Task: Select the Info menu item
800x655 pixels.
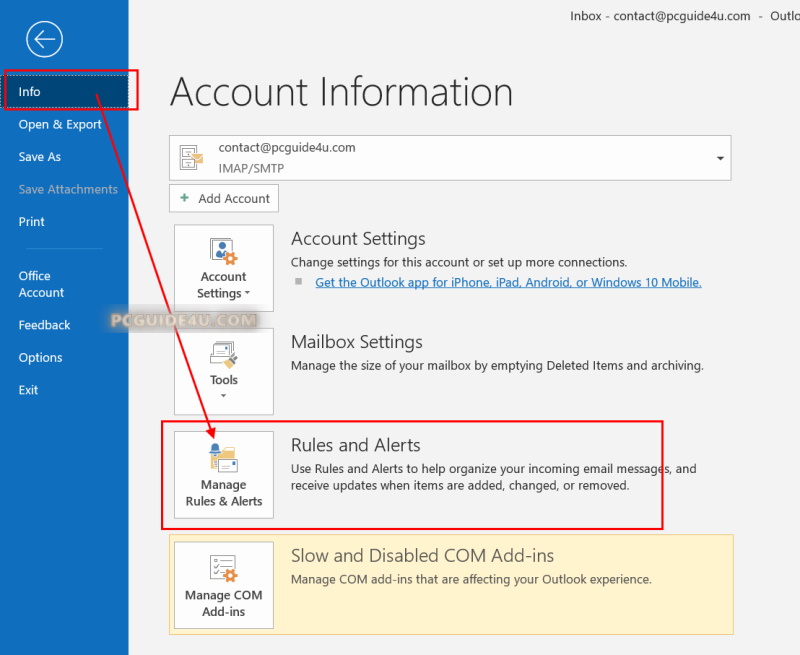Action: click(x=30, y=92)
